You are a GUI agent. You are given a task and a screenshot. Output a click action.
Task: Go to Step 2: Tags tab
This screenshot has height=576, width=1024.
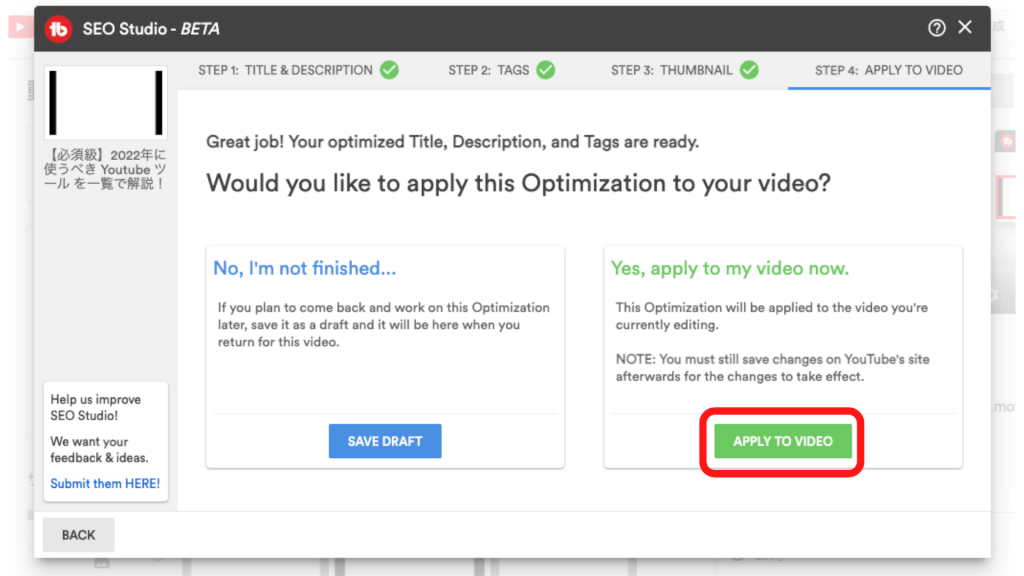coord(501,70)
